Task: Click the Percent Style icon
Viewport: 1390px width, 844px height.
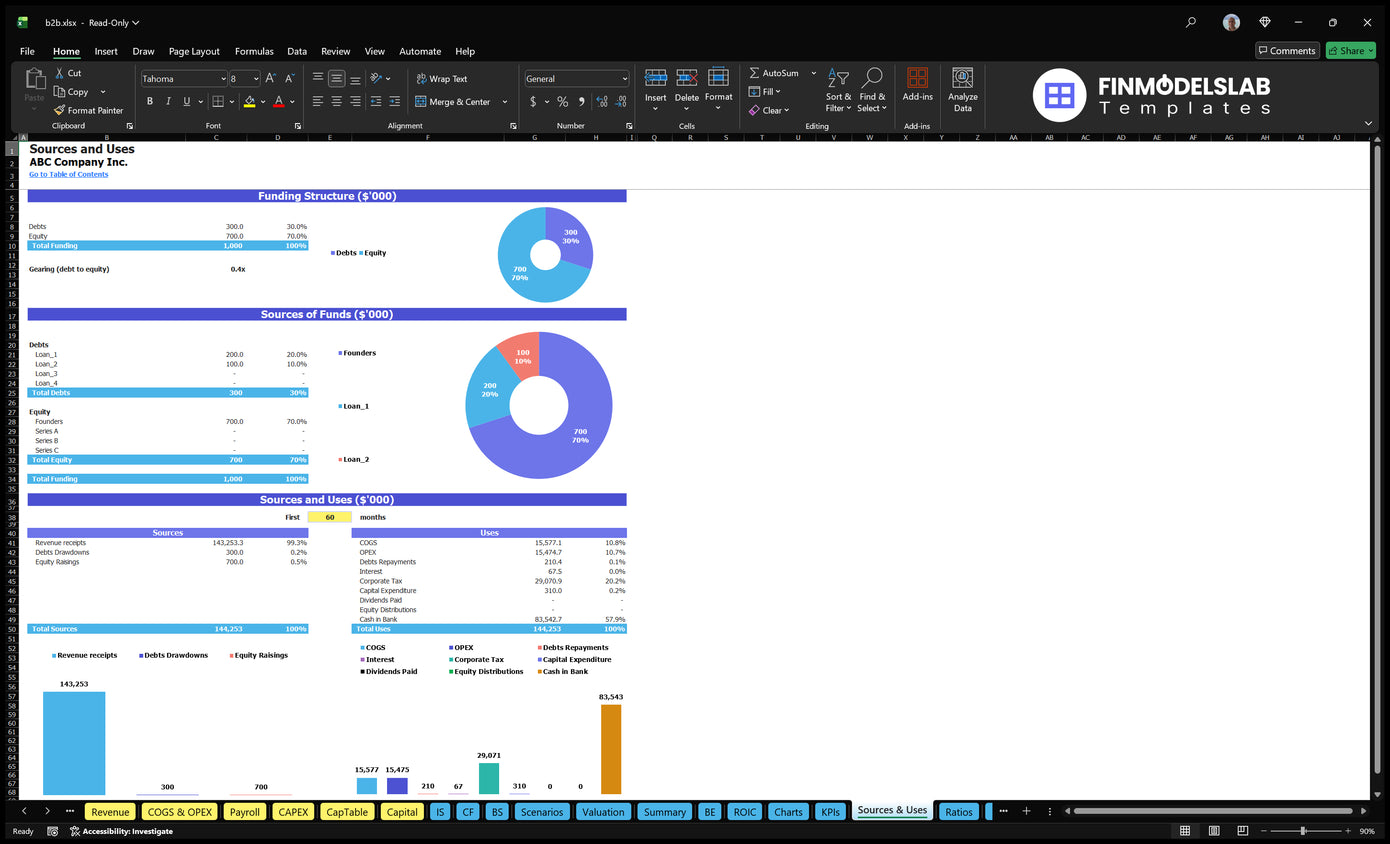Action: 563,102
